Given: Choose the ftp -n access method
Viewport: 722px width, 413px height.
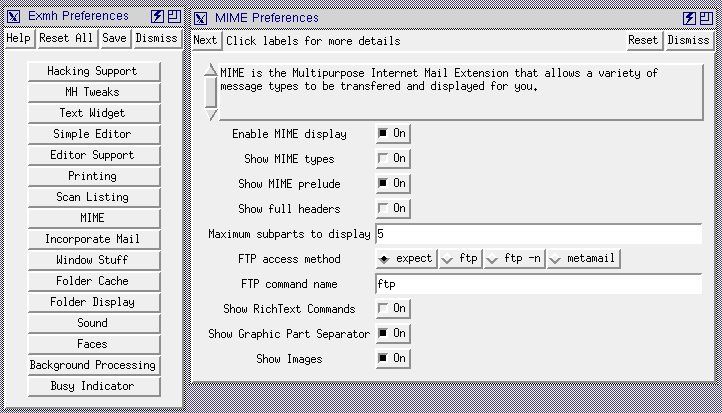Looking at the screenshot, I should 514,259.
